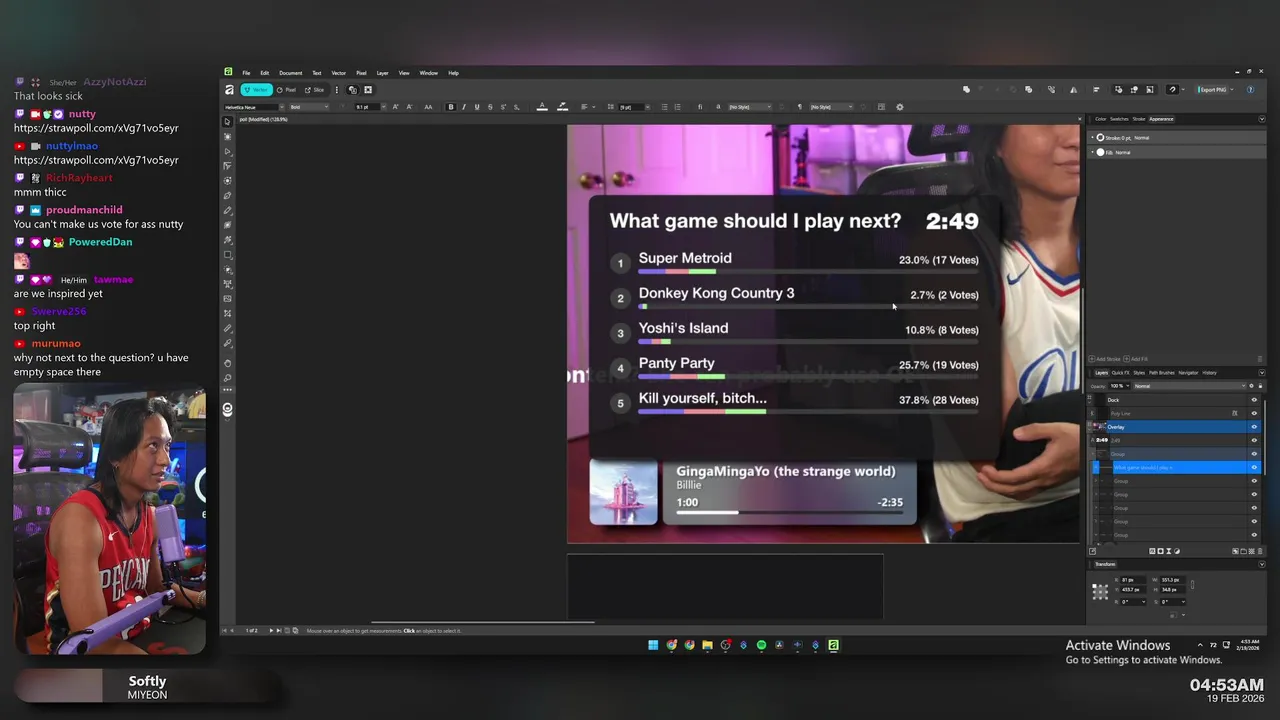Click the Export PNG button
The height and width of the screenshot is (720, 1280).
(1211, 89)
